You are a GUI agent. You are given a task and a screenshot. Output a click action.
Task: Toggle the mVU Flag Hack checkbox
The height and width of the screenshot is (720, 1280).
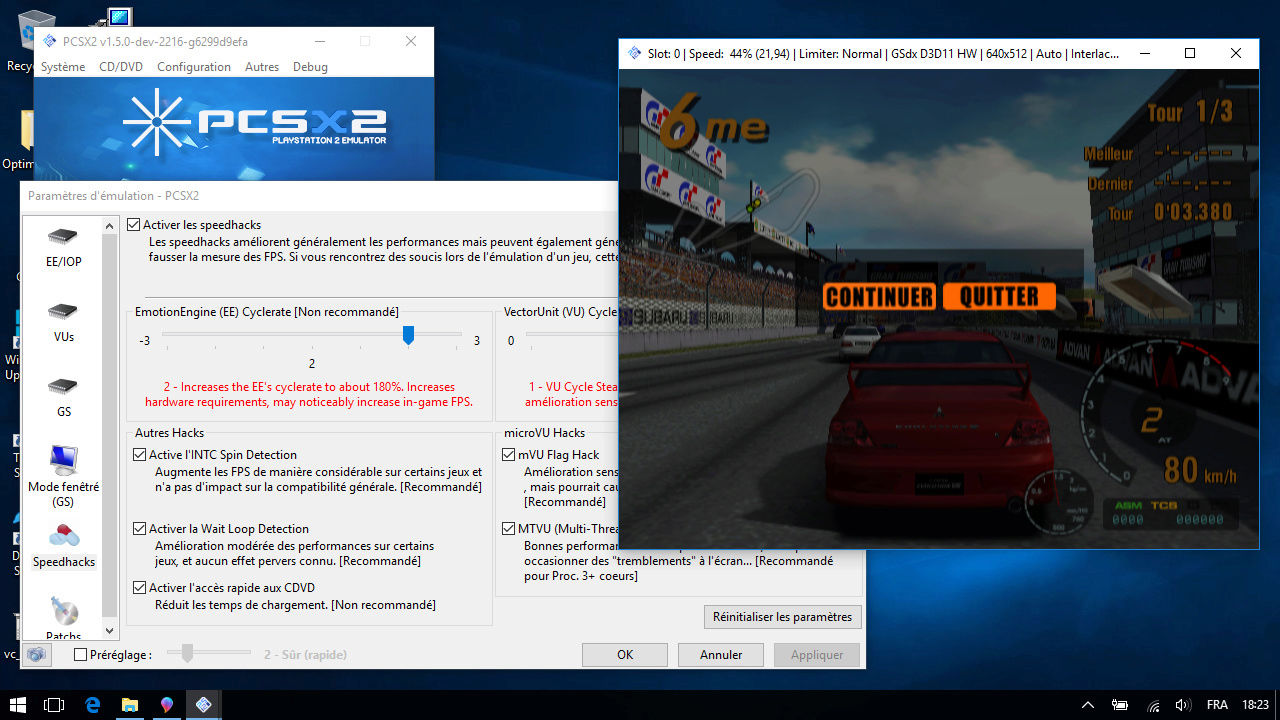click(509, 455)
